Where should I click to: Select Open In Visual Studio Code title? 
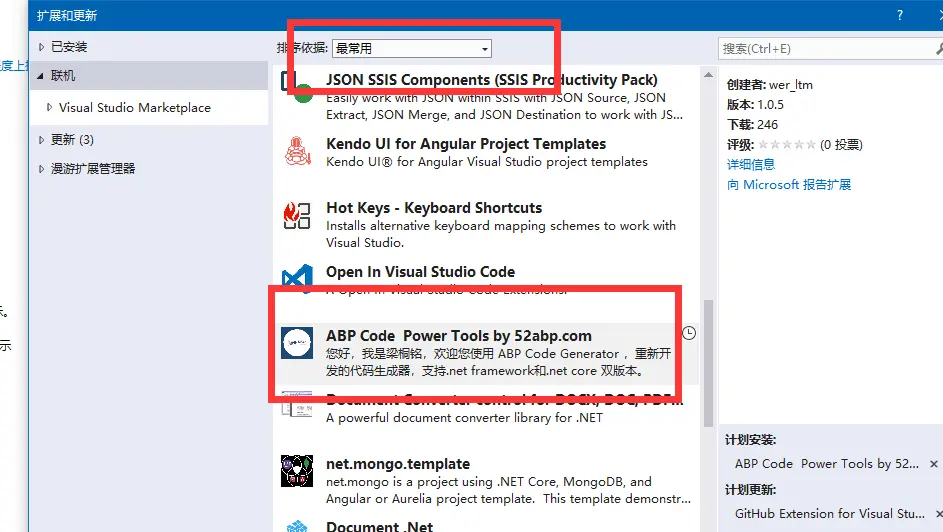point(420,272)
